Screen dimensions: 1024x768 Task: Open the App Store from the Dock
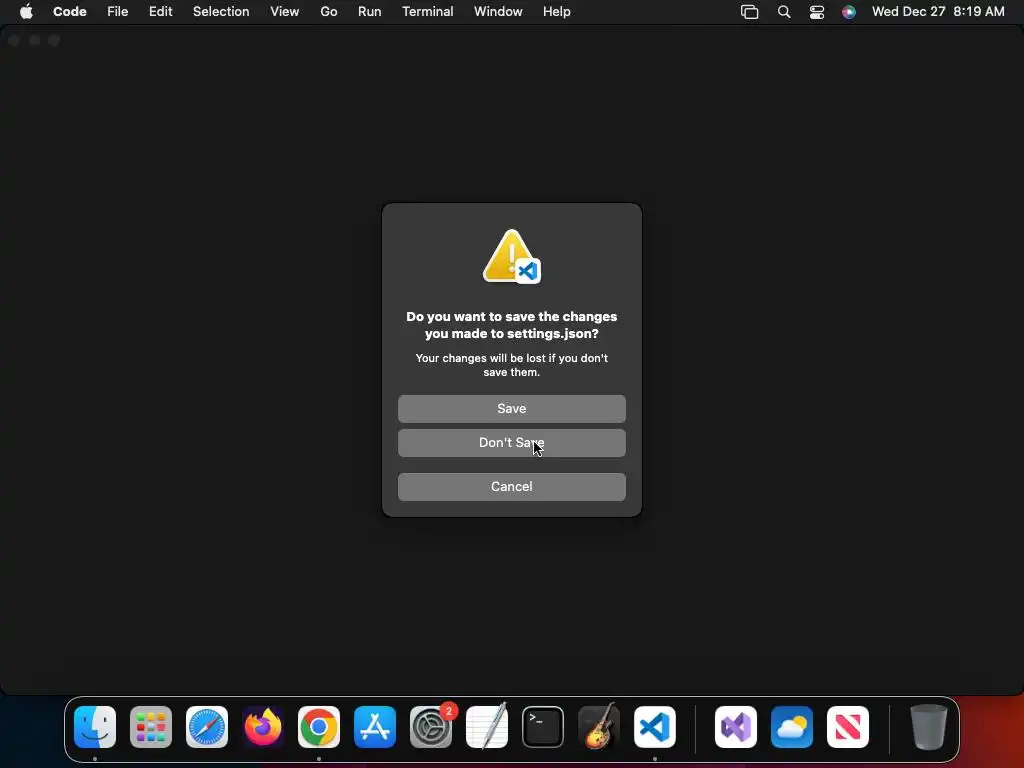[x=375, y=727]
